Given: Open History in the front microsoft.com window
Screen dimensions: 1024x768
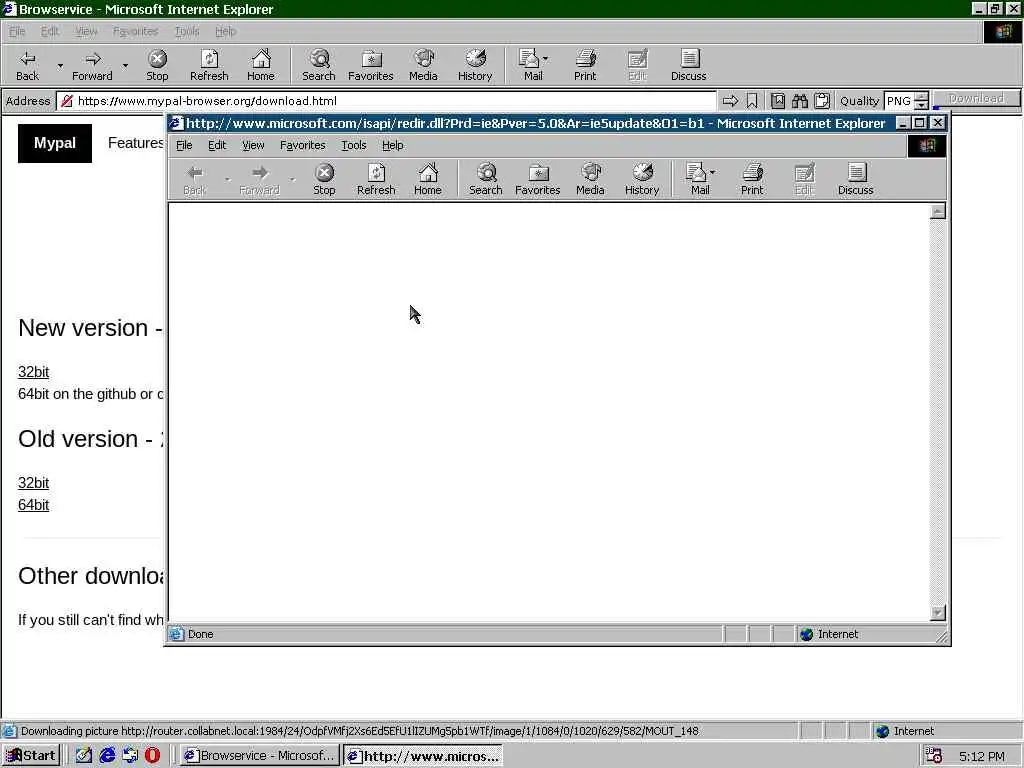Looking at the screenshot, I should (x=642, y=180).
